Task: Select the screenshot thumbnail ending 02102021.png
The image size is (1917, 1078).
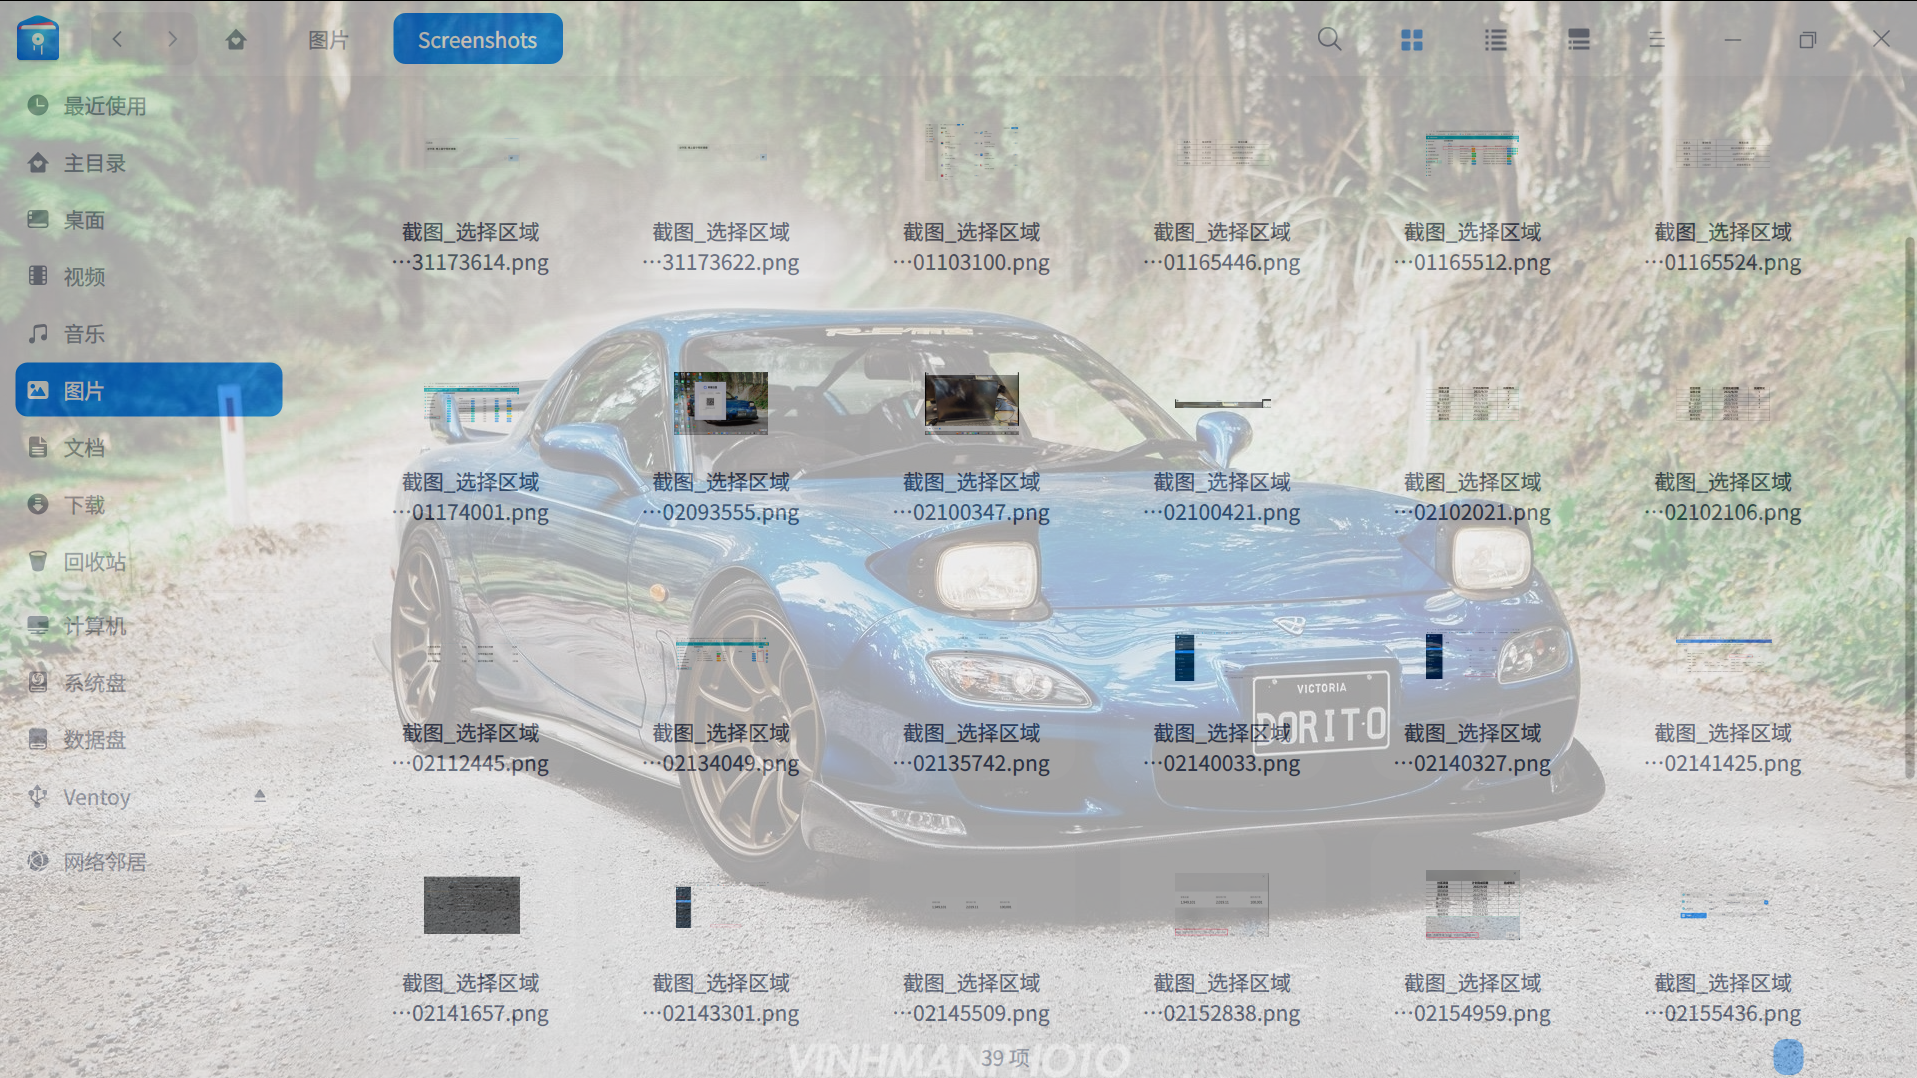Action: pos(1472,403)
